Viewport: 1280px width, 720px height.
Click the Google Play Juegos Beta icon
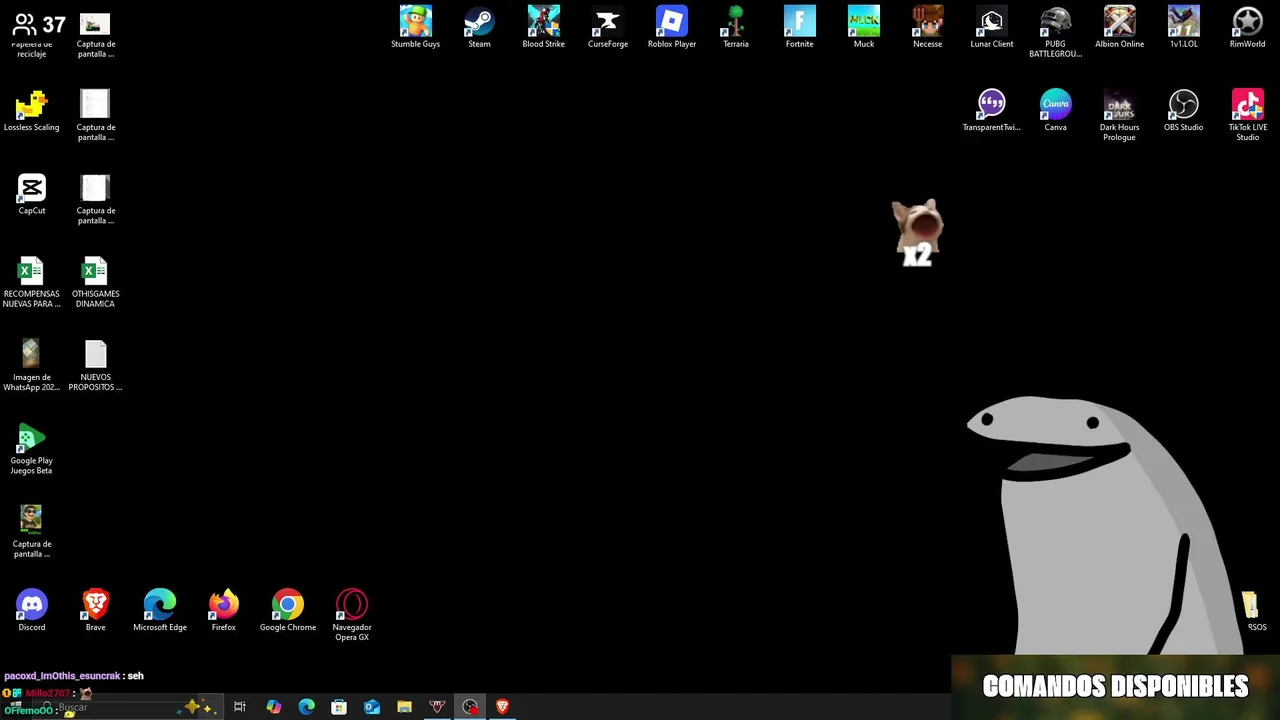tap(31, 449)
